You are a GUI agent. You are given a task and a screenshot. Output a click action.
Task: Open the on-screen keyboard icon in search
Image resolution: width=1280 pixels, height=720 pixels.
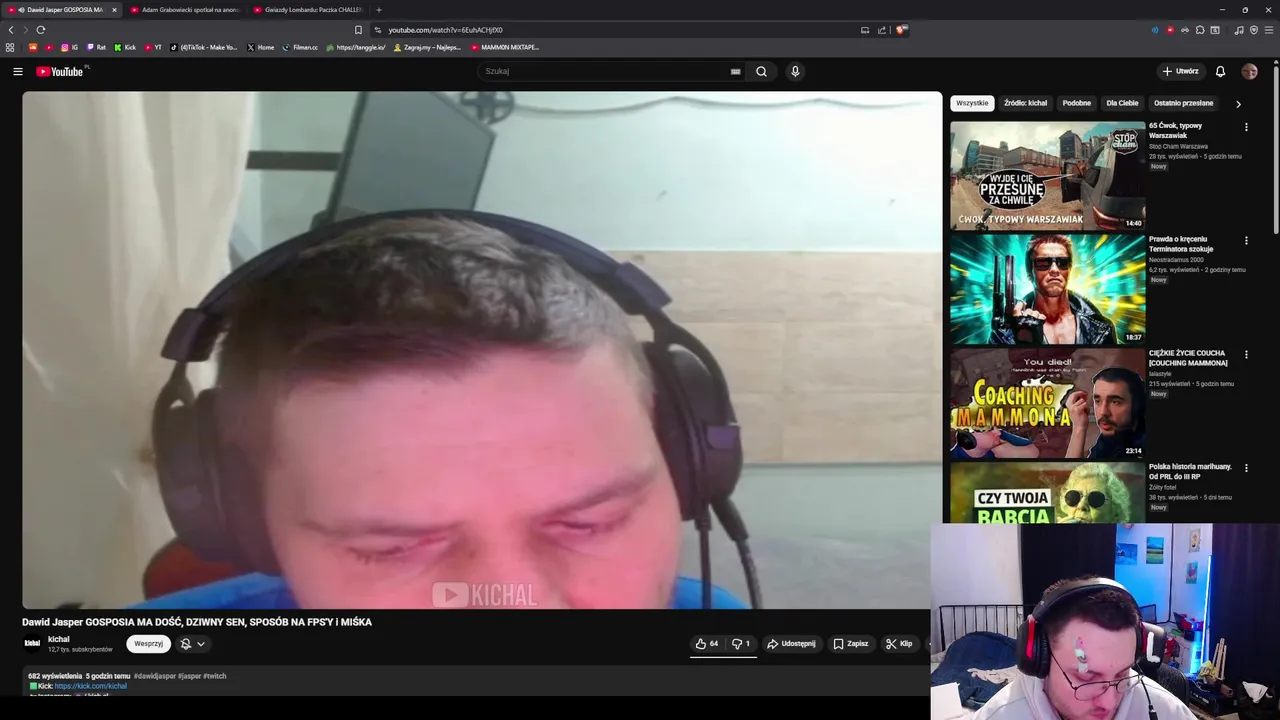pyautogui.click(x=735, y=71)
